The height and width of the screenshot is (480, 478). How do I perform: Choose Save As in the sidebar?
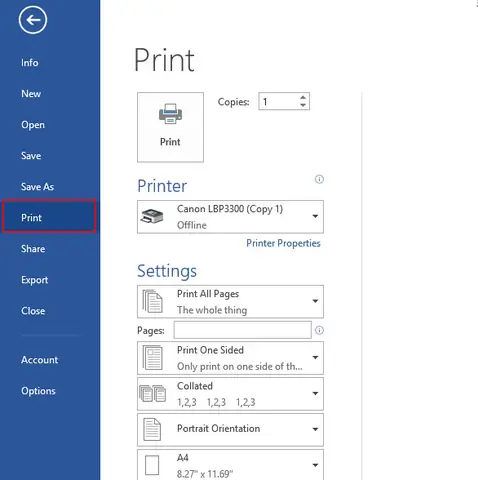[37, 187]
